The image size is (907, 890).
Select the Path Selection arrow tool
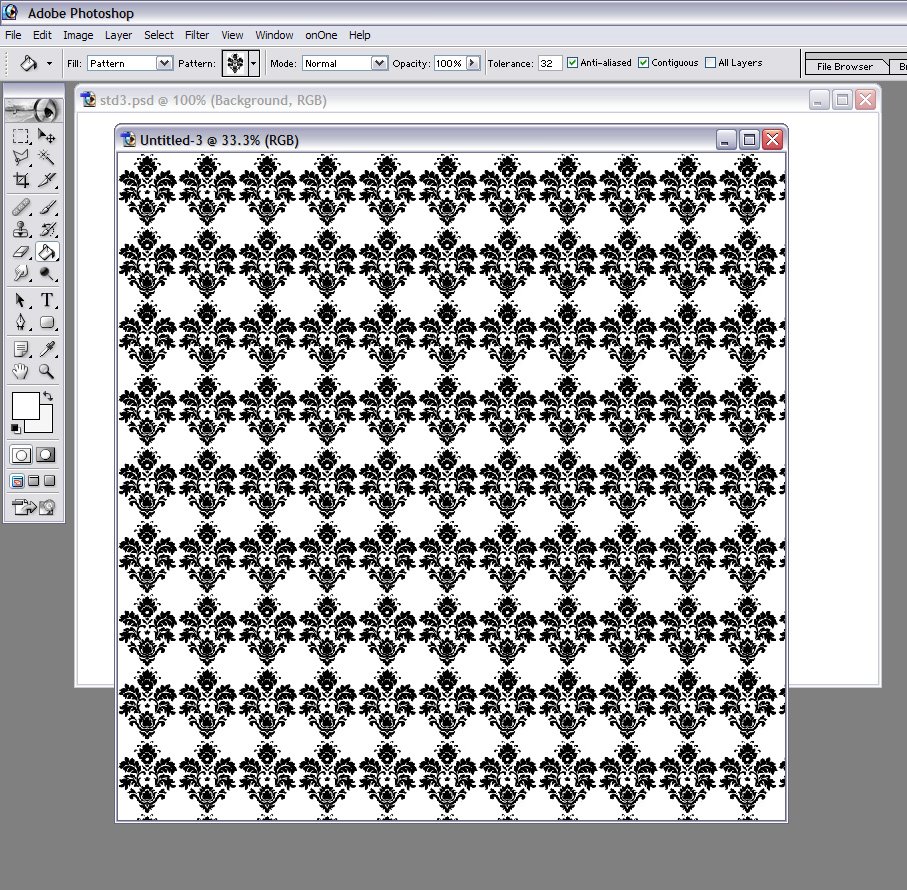(x=20, y=300)
